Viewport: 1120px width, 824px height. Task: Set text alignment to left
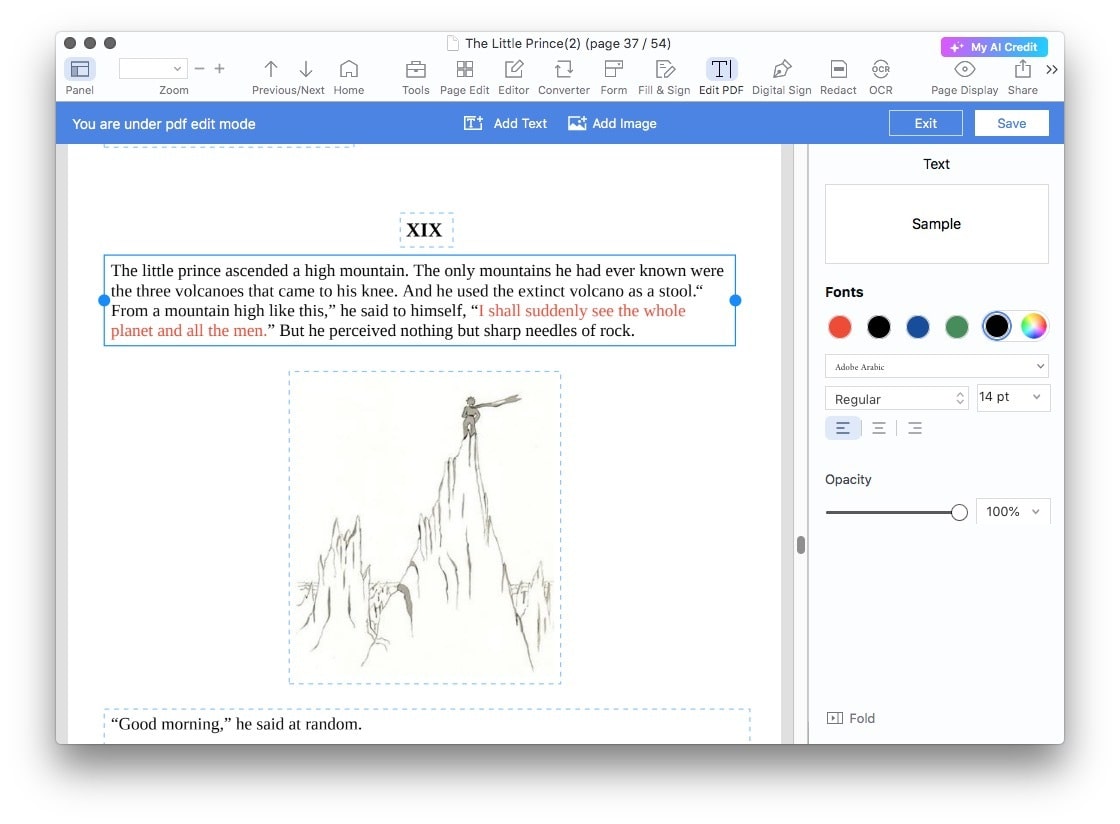(843, 428)
